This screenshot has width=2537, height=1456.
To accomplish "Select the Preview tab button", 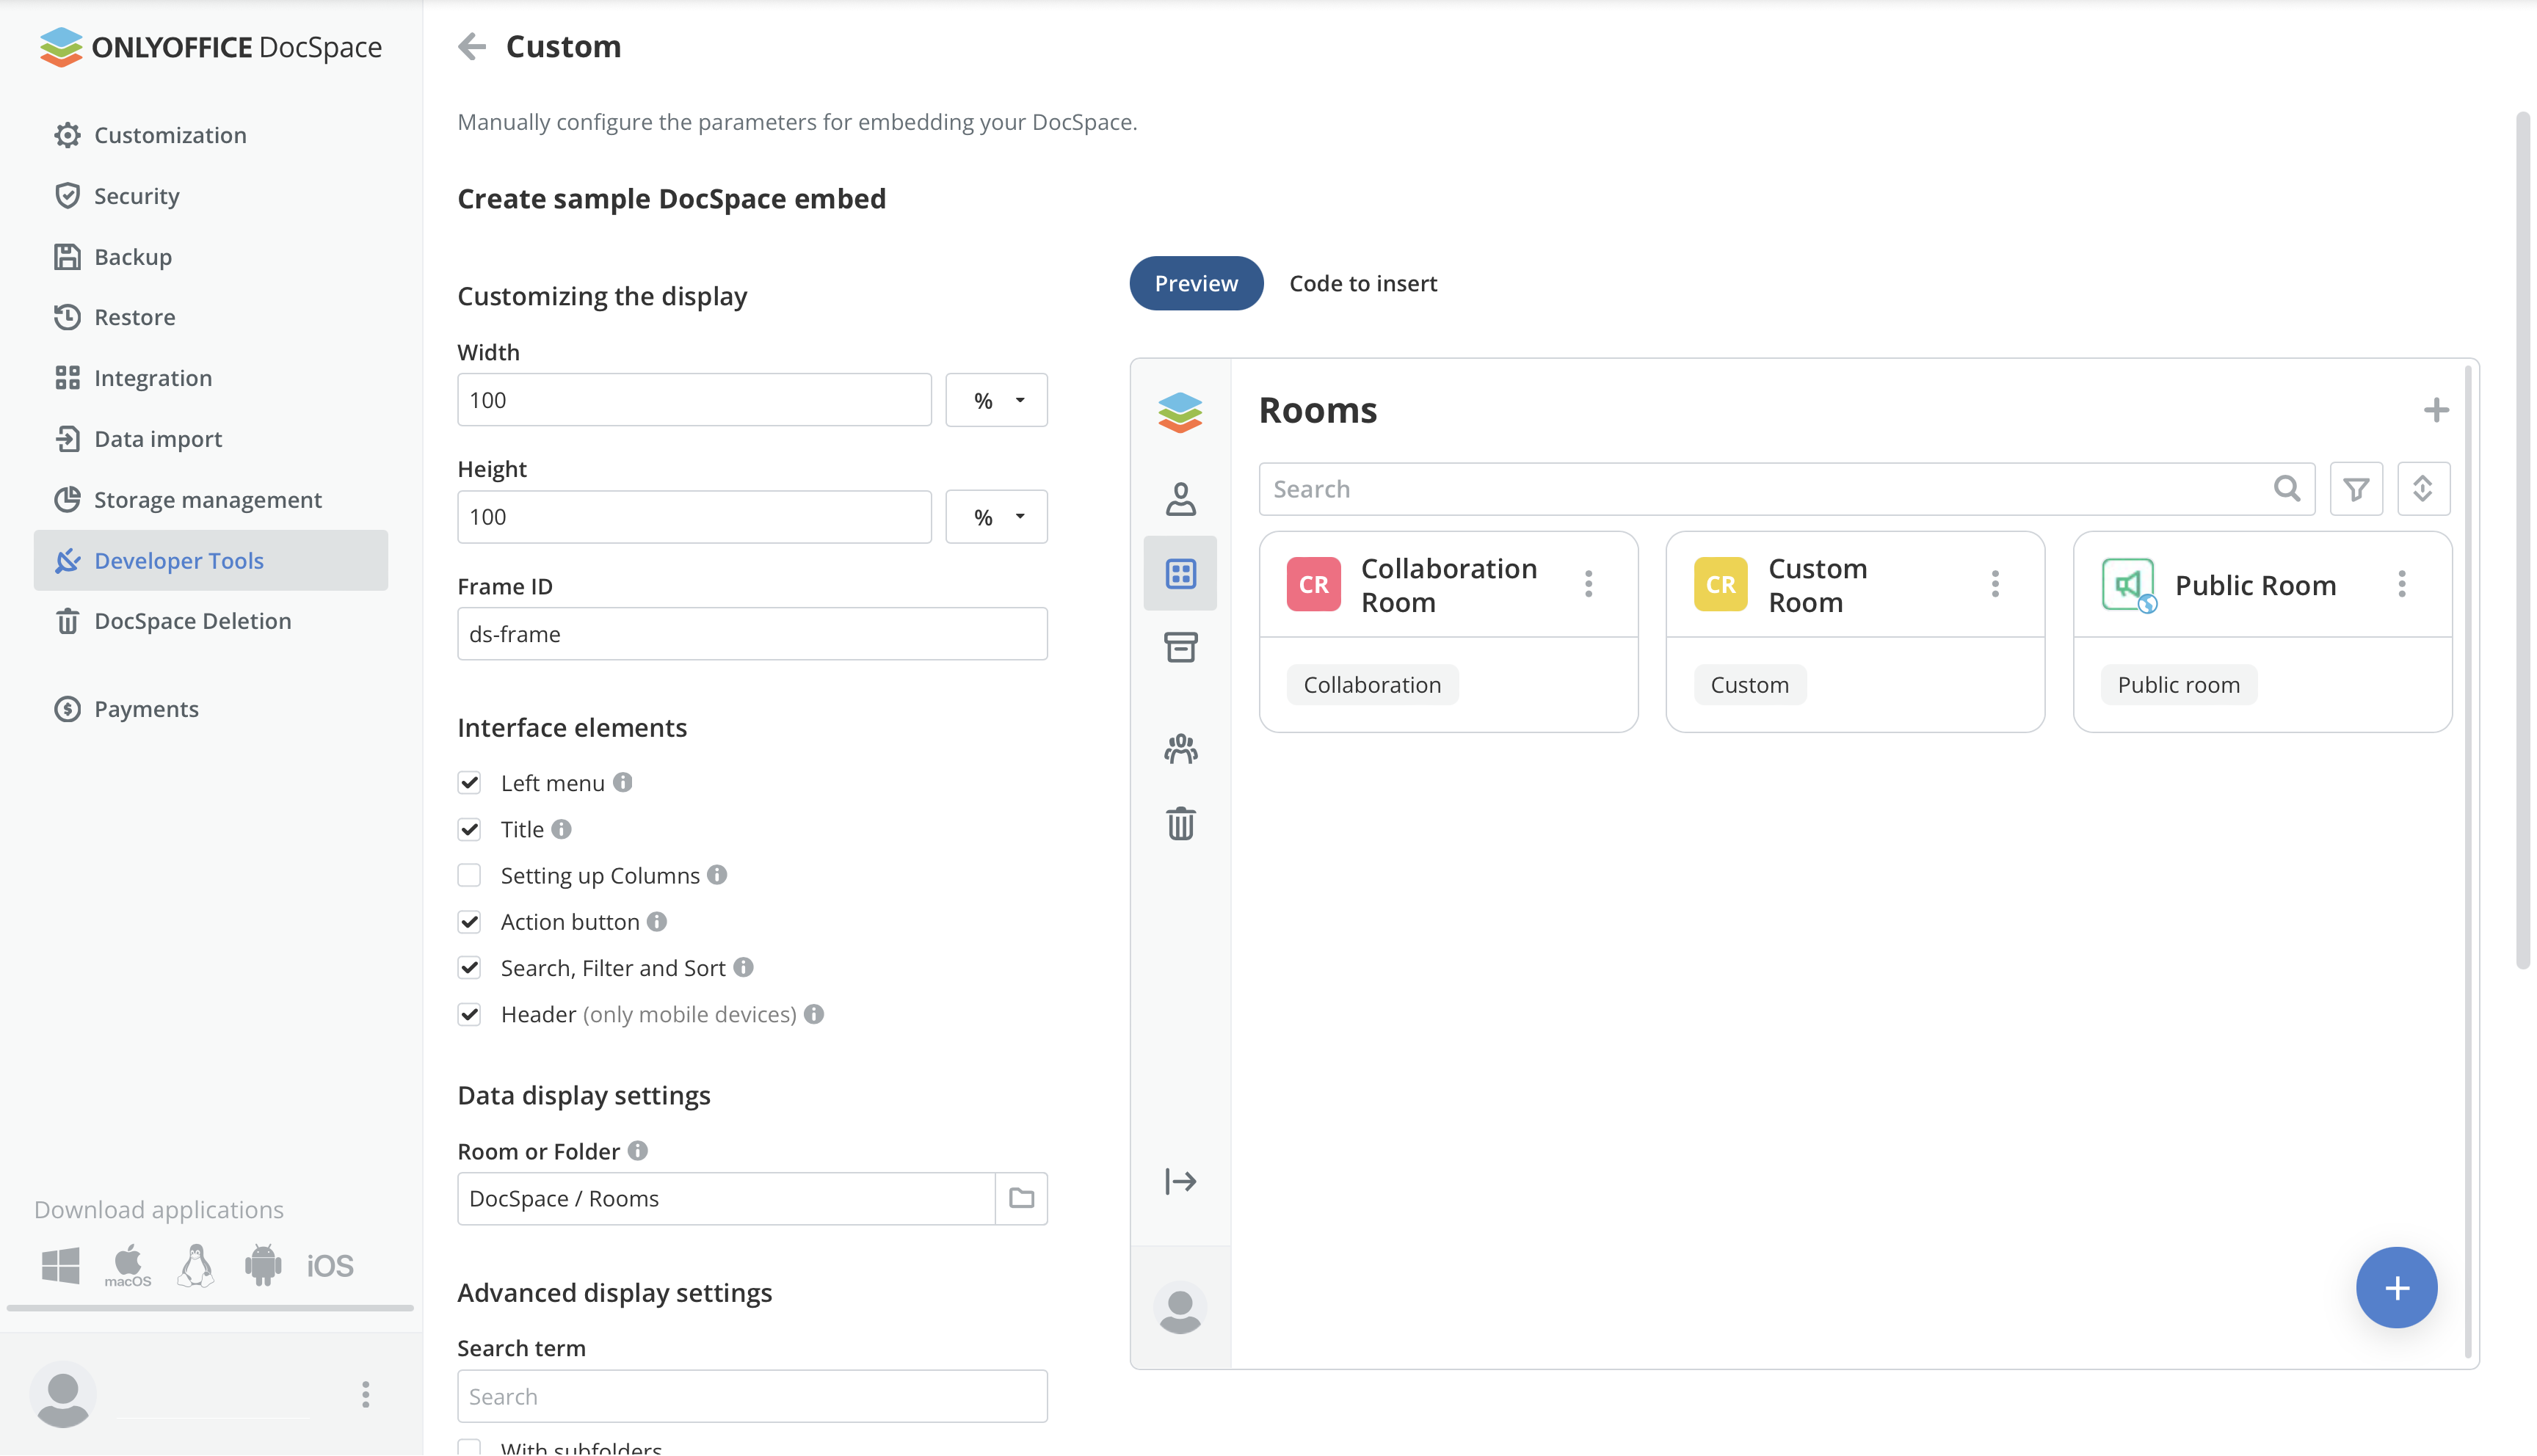I will click(1196, 283).
